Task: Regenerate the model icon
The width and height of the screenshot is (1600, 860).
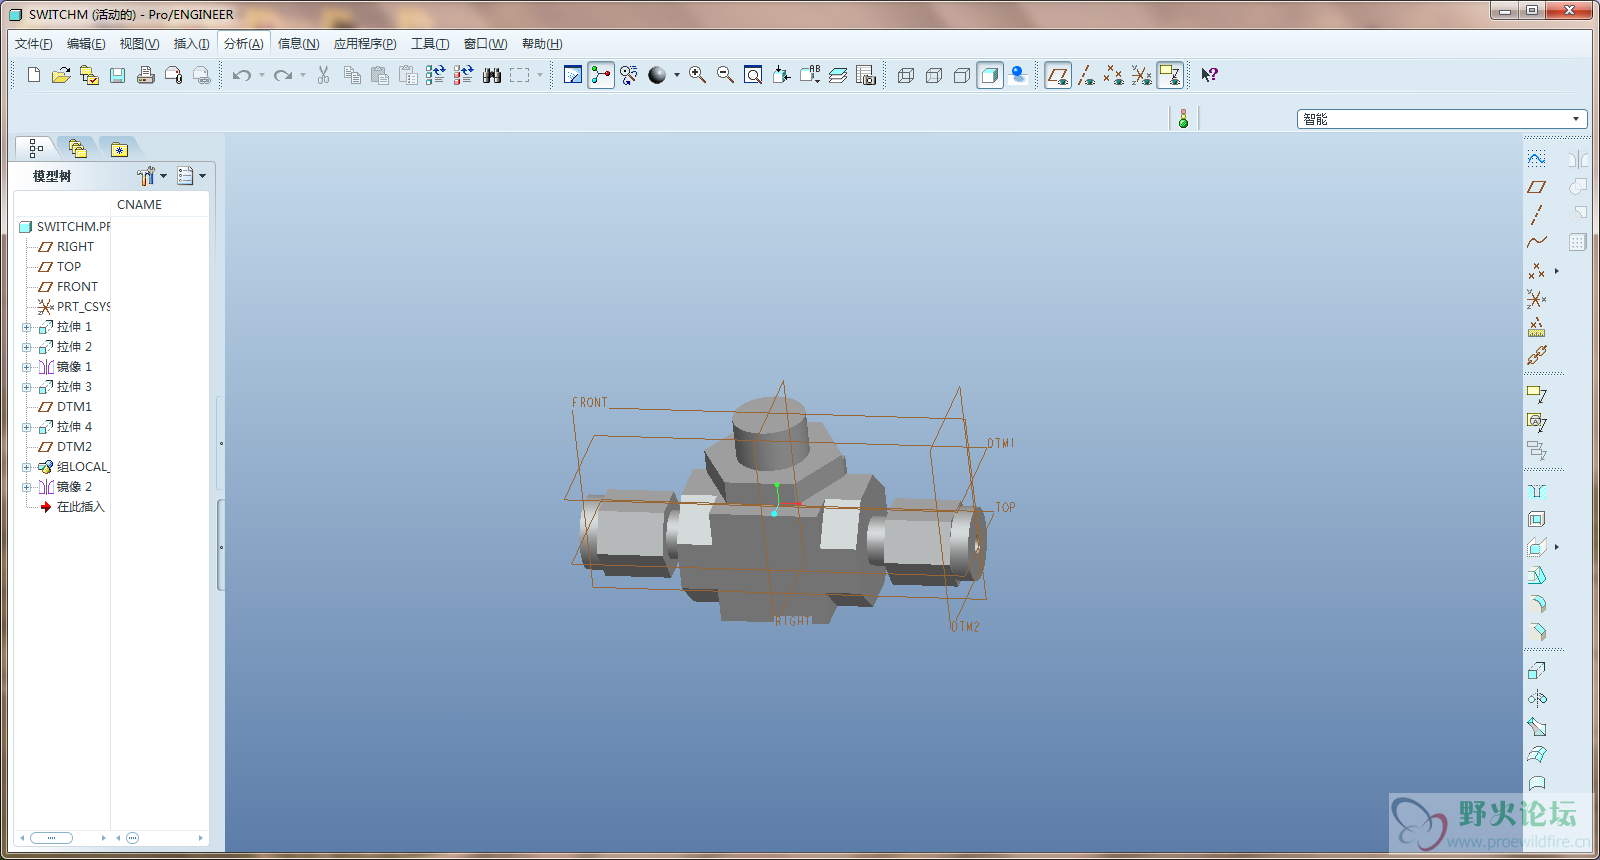Action: click(x=435, y=75)
